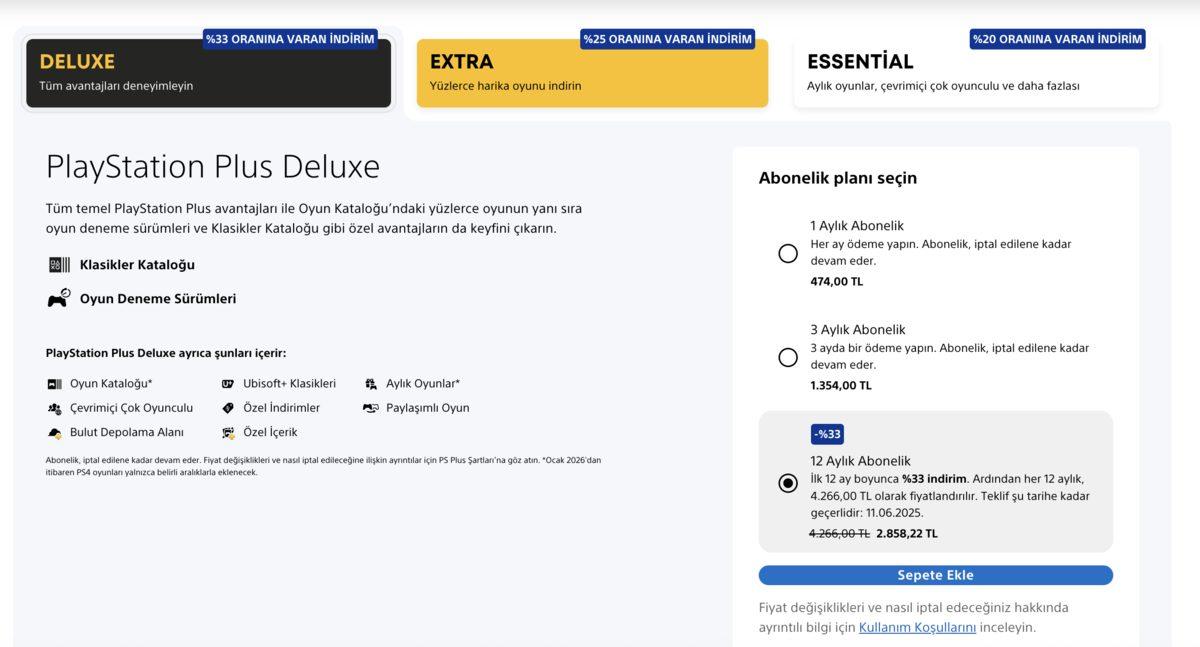The image size is (1200, 647).
Task: Click the Paylaşımlı Oyun icon
Action: [x=371, y=408]
